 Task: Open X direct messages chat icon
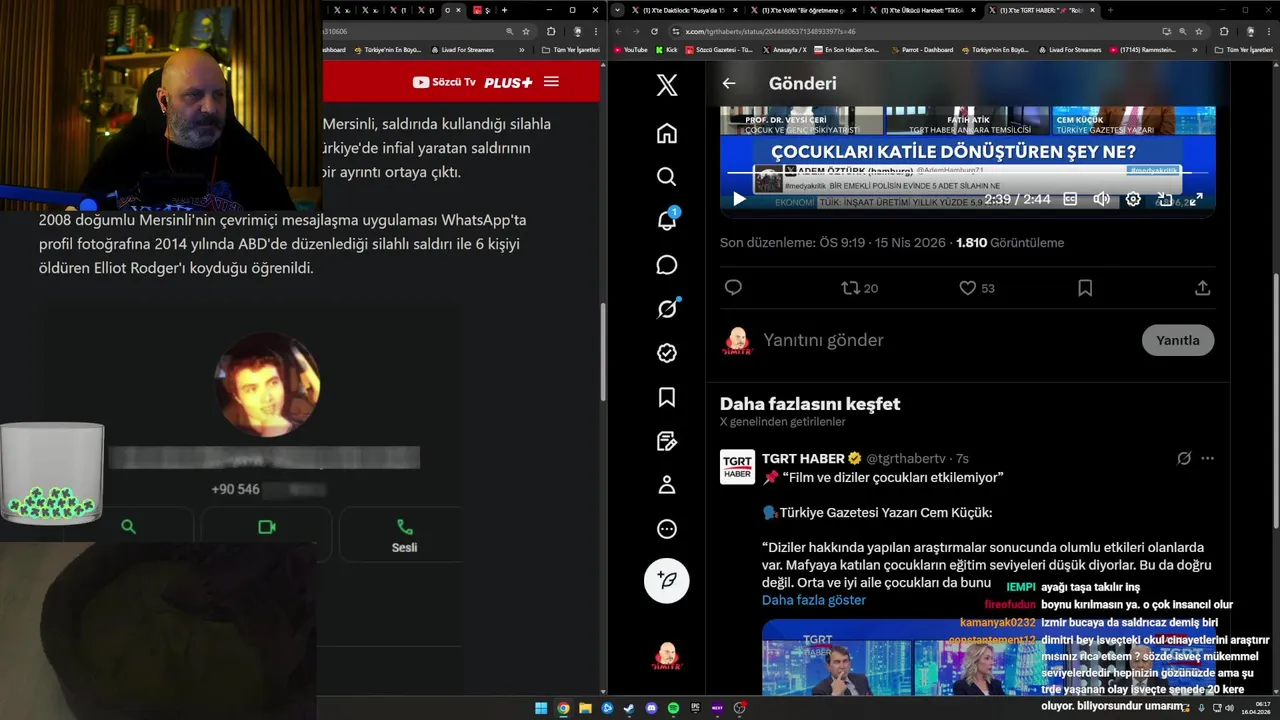click(x=667, y=265)
